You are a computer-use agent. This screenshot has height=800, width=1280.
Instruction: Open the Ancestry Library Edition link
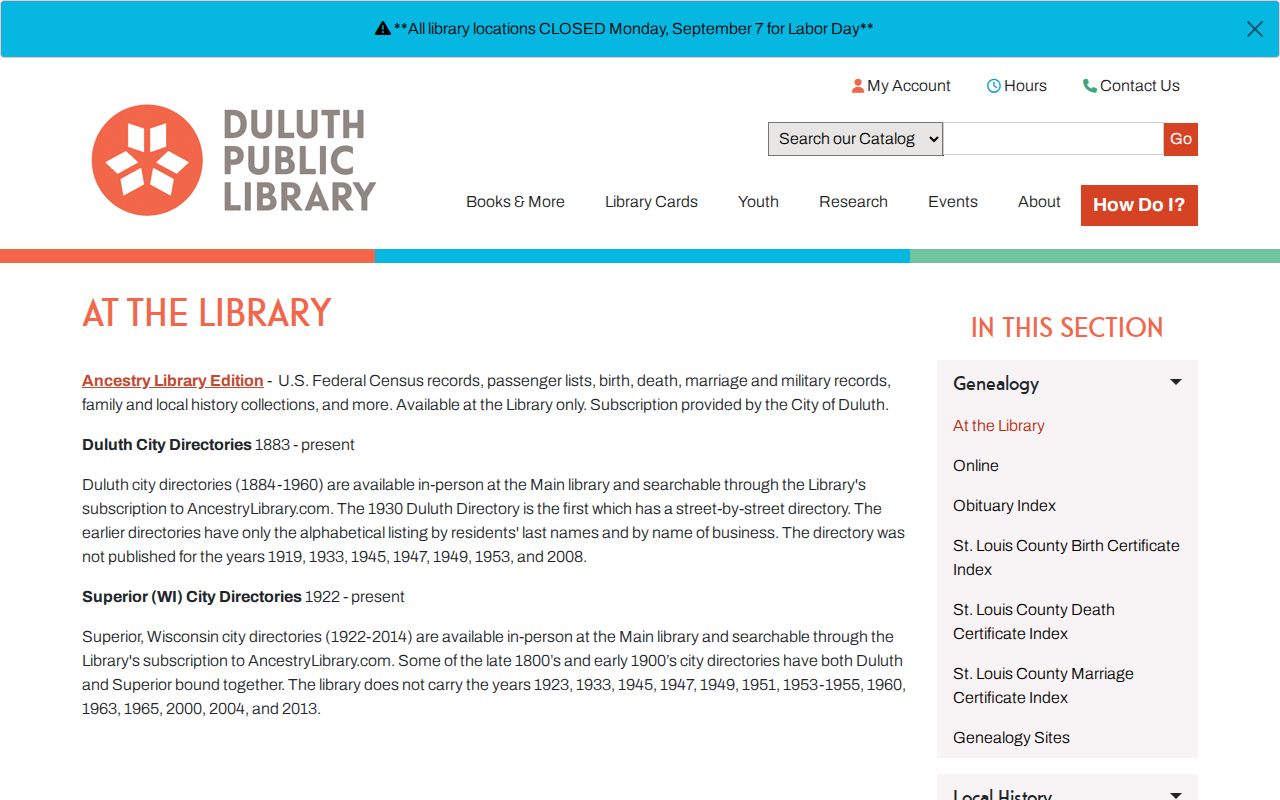pos(172,381)
